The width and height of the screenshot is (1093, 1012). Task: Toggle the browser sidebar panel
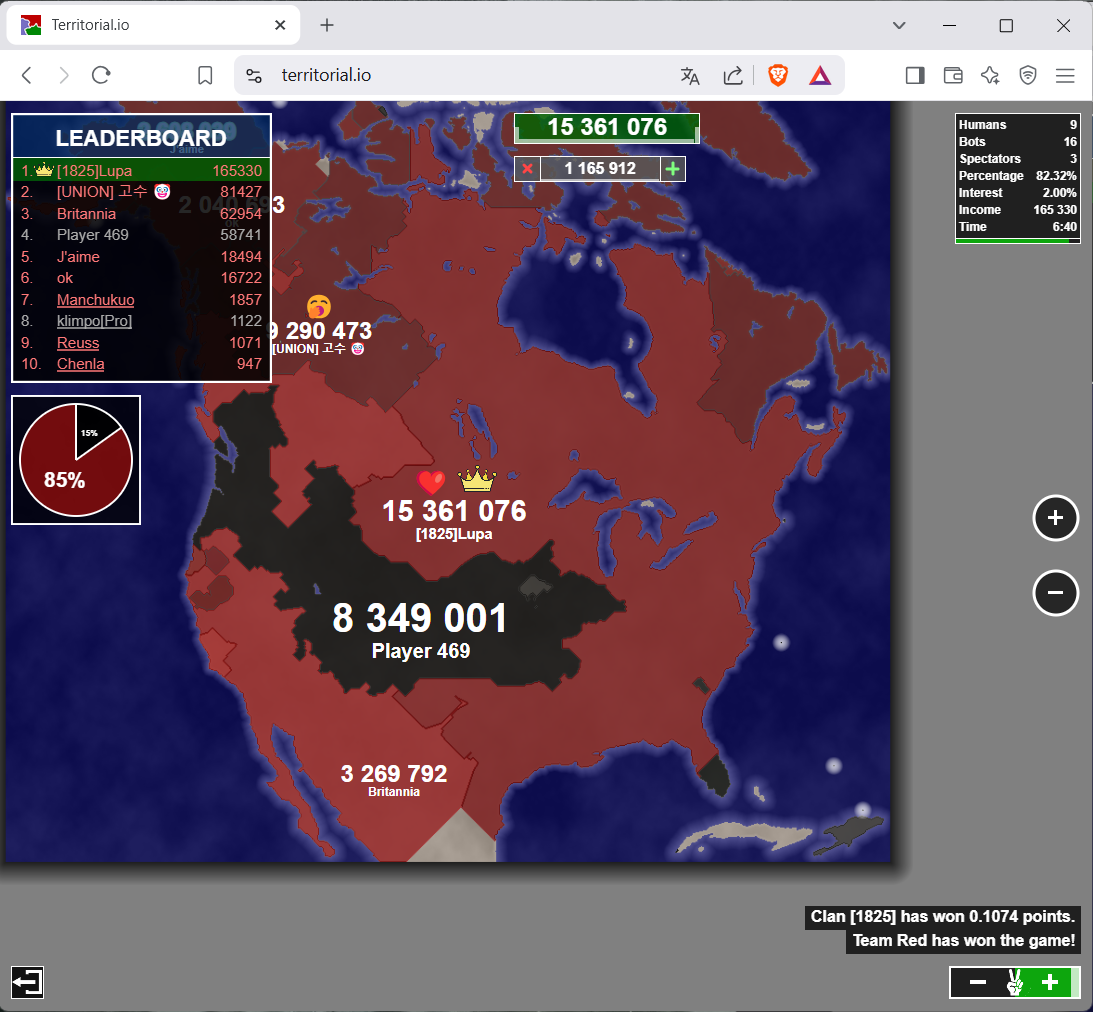(914, 75)
